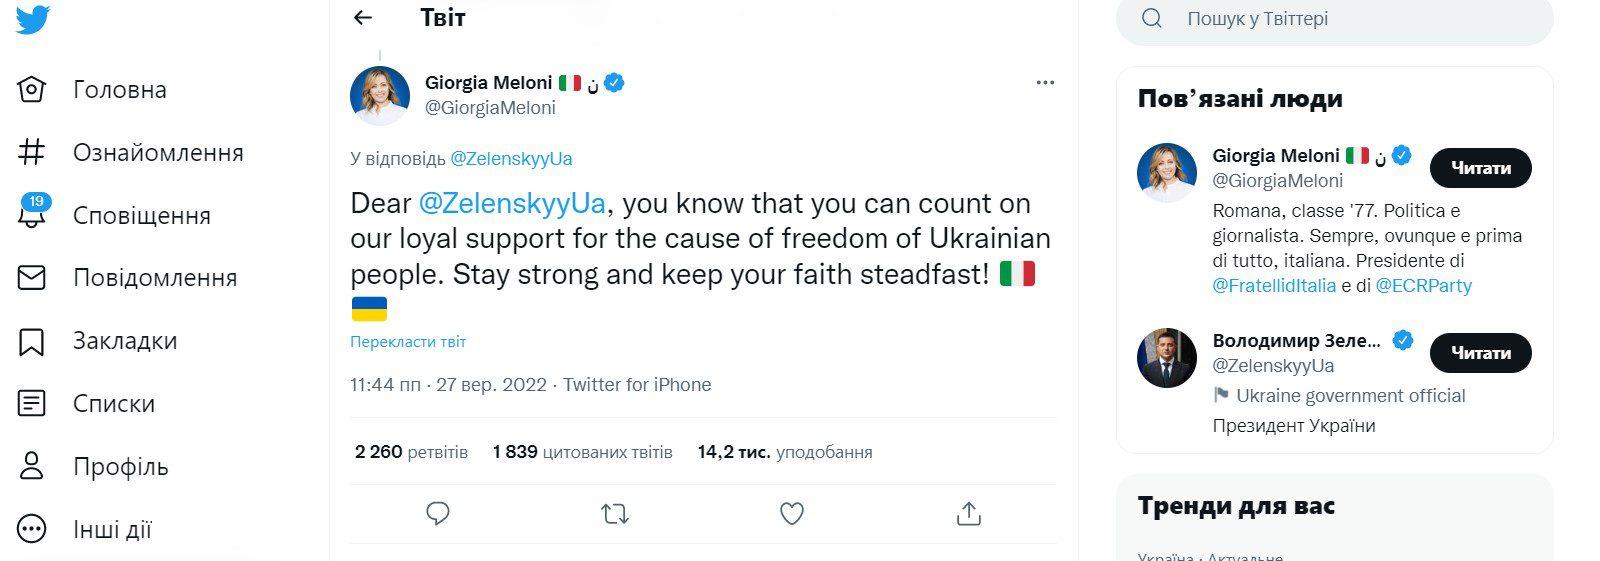Screen dimensions: 1600x561
Task: Open the tweet's three-dot more menu
Action: tap(1045, 83)
